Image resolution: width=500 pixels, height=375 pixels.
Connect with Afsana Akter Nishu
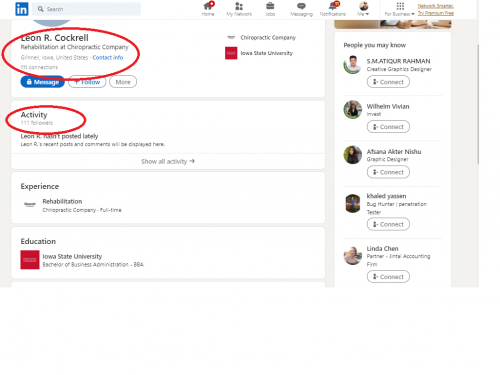click(388, 172)
